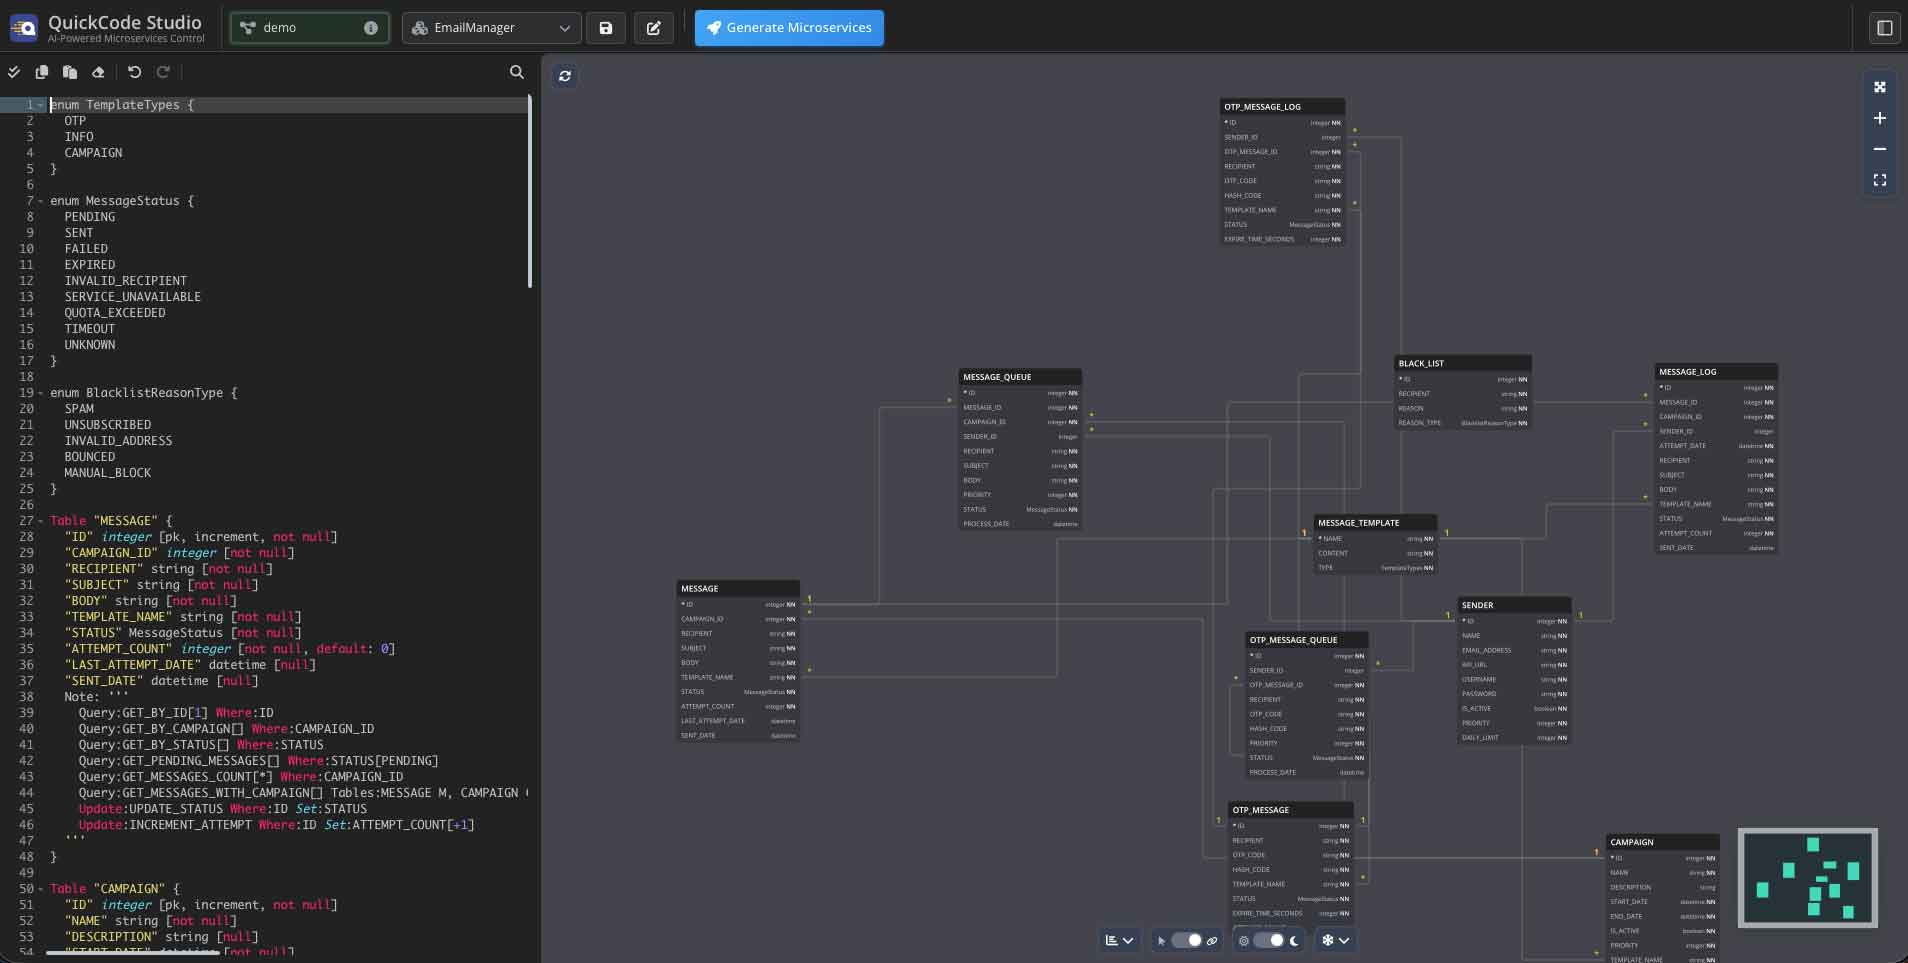Click the save (floppy disk) icon
This screenshot has height=963, width=1908.
pyautogui.click(x=605, y=28)
